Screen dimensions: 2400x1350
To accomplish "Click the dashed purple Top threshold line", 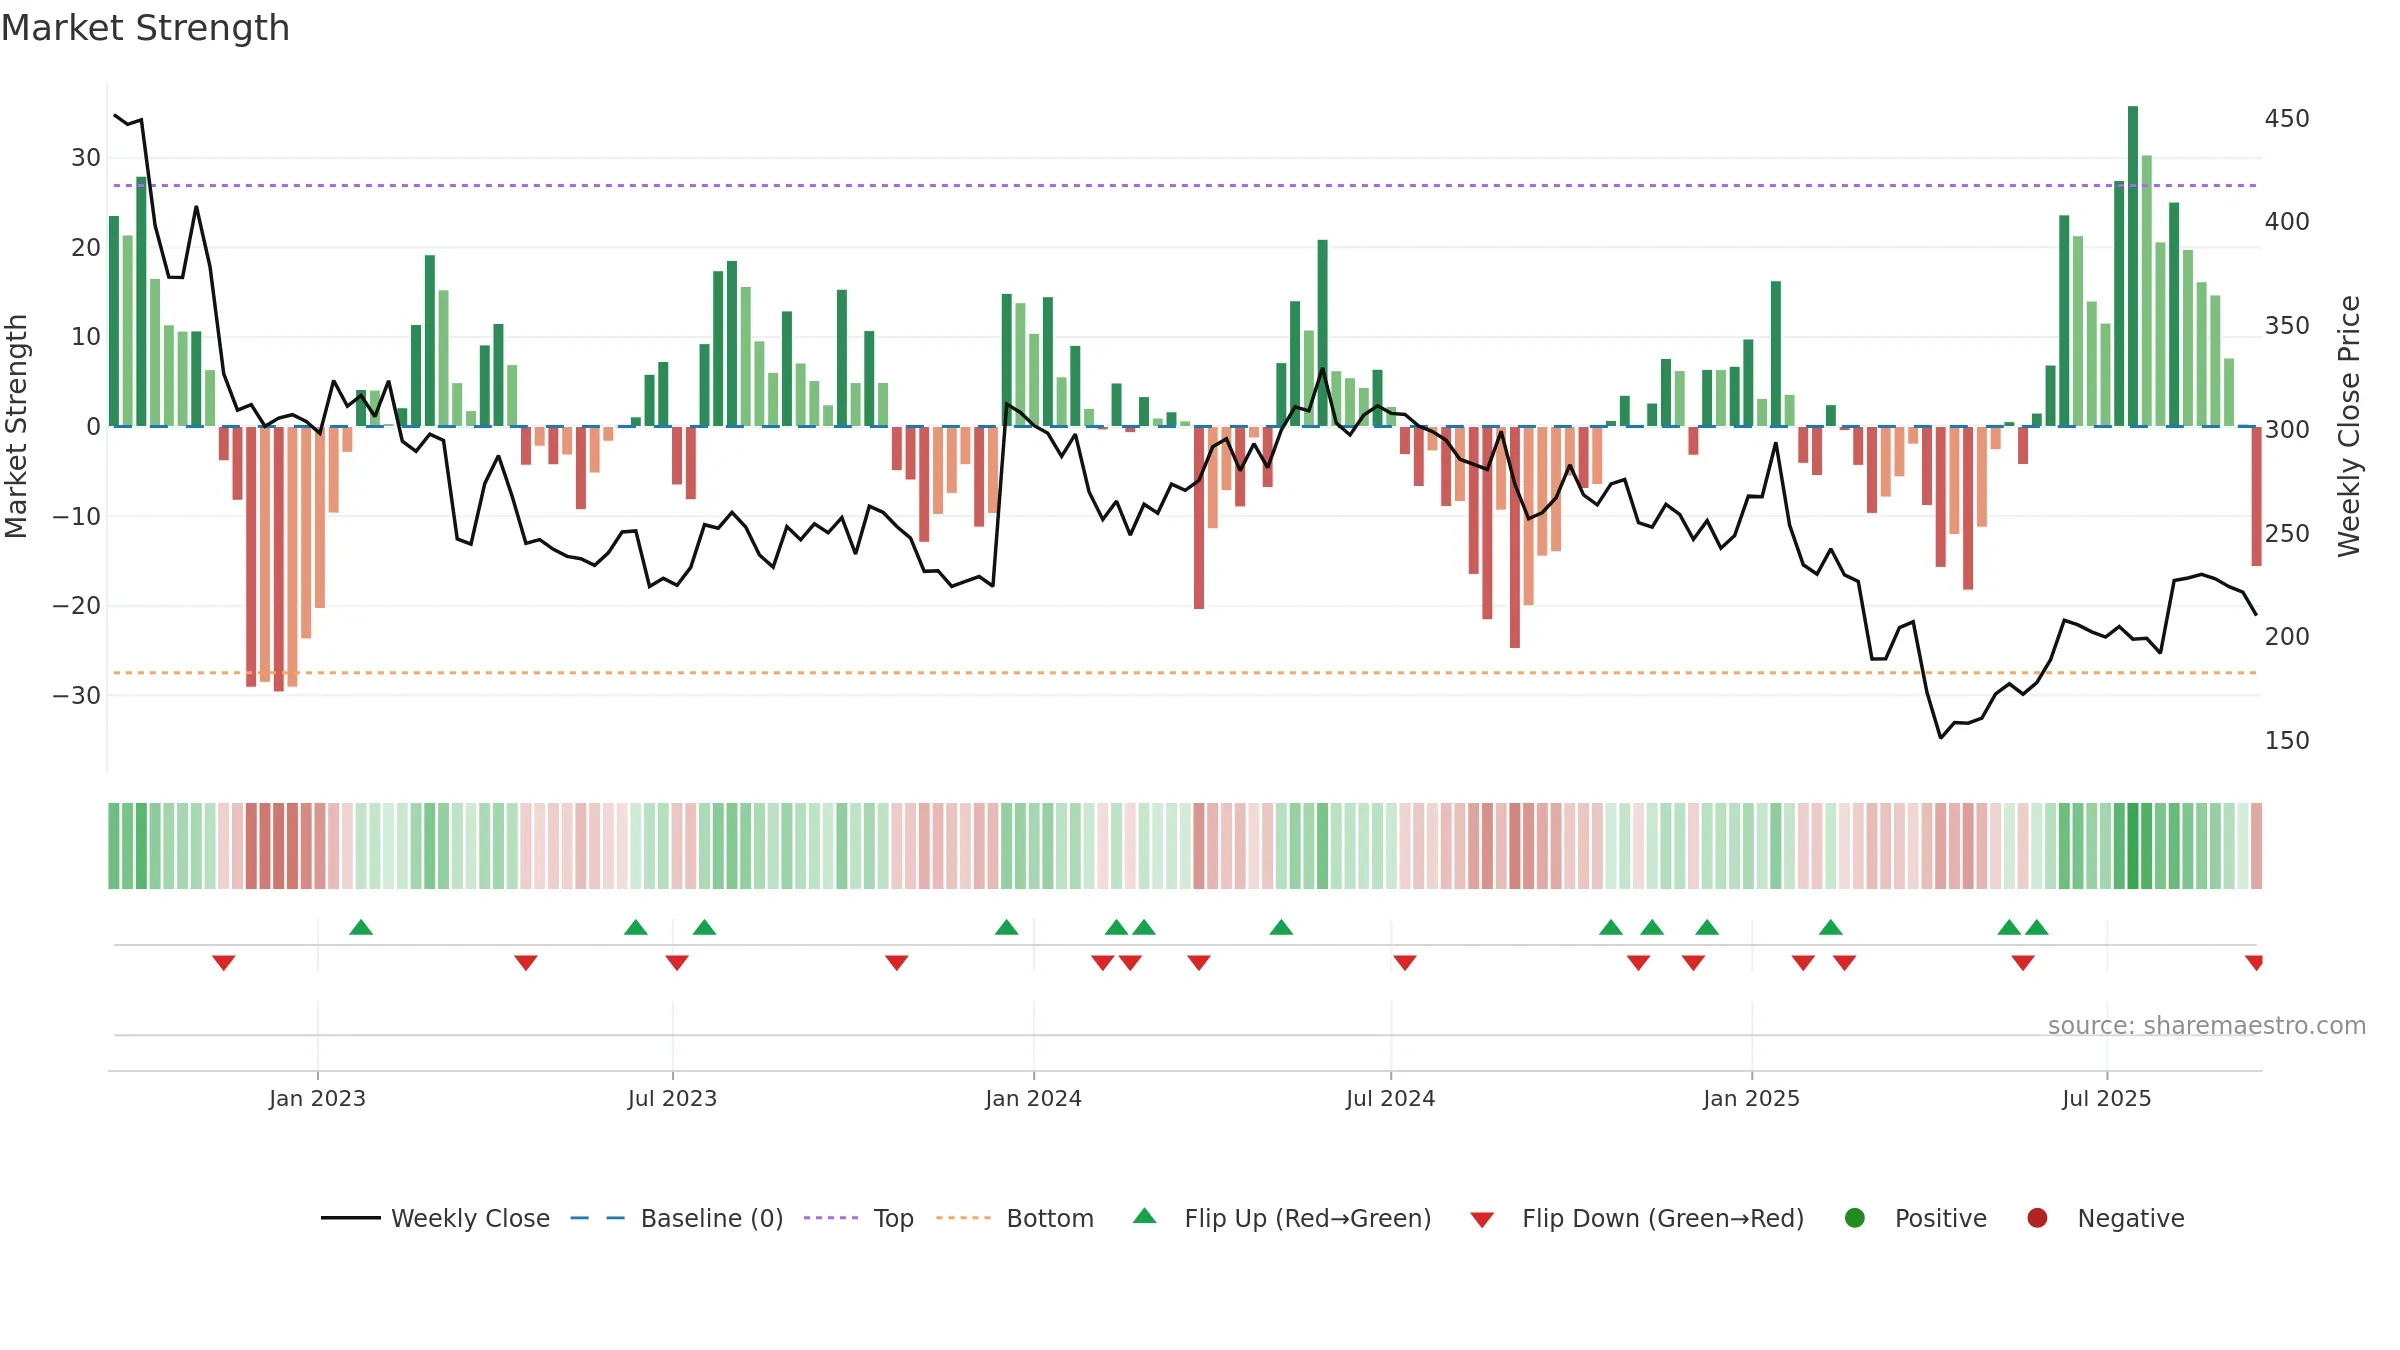I will 1185,185.
